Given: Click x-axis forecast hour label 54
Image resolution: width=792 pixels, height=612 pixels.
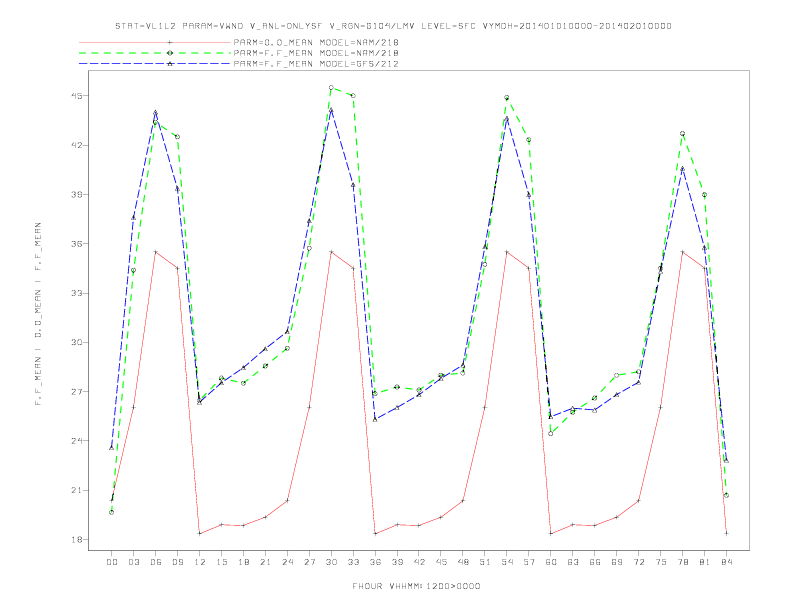Looking at the screenshot, I should coord(507,562).
